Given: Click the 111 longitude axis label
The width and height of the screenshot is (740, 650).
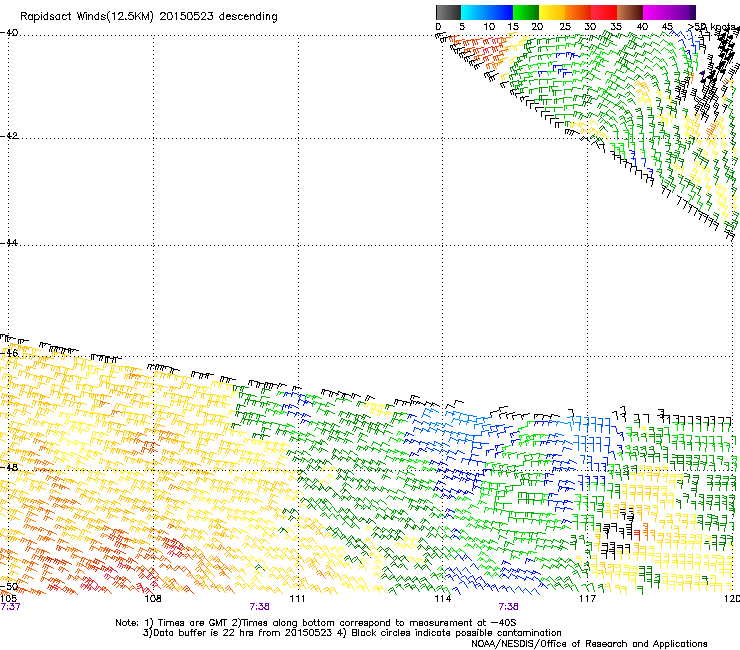Looking at the screenshot, I should pos(297,599).
